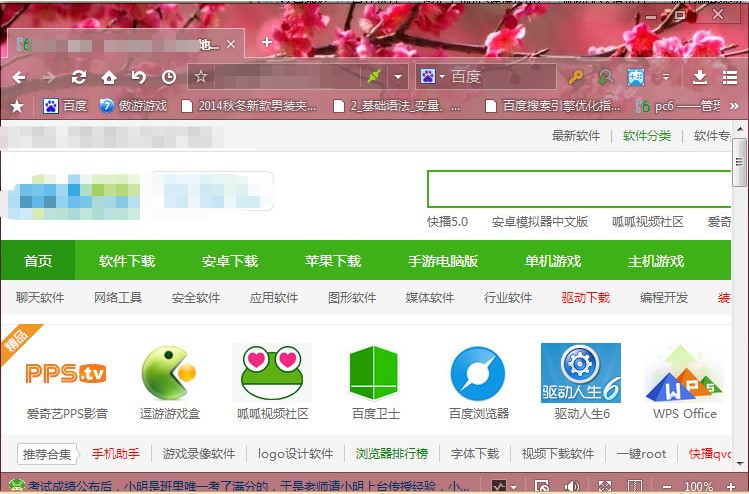Toggle split screen icon in status bar
749x494 pixels.
click(635, 486)
